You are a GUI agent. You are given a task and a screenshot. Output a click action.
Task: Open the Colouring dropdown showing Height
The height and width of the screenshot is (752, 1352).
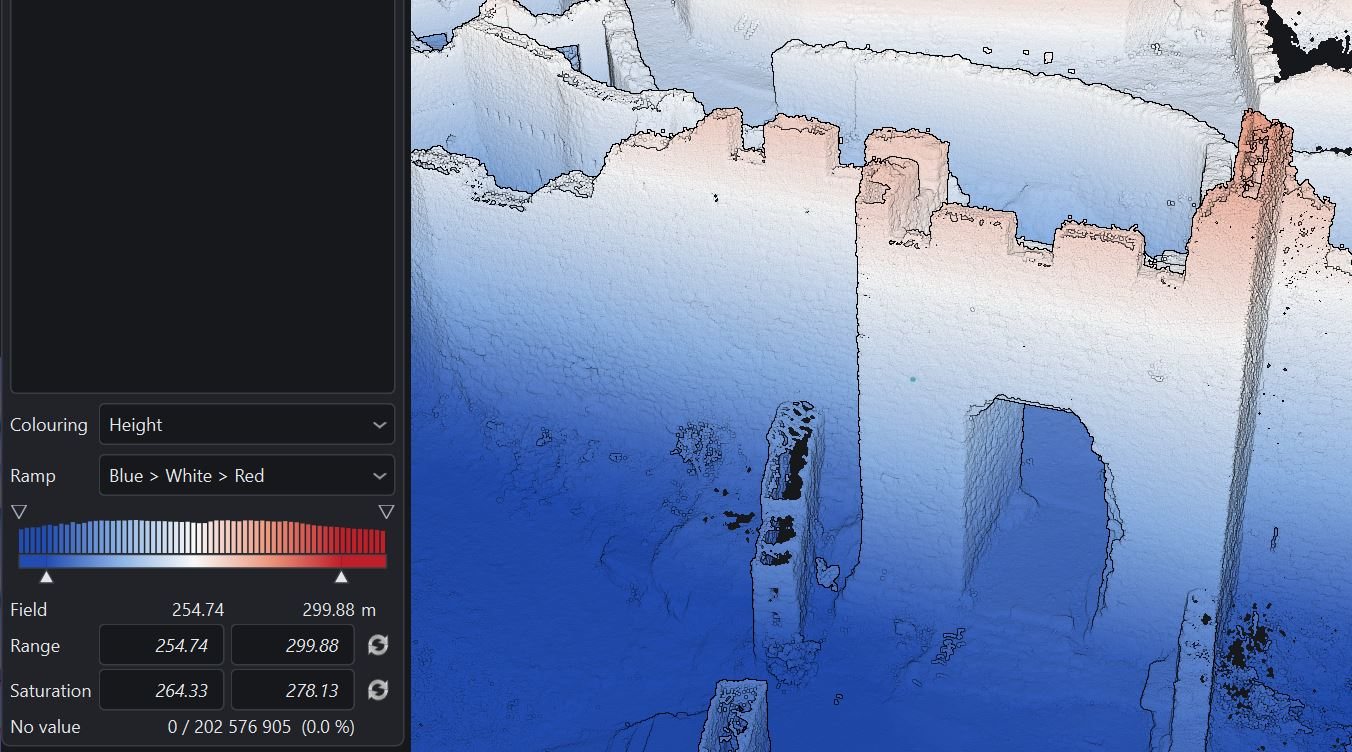point(247,424)
